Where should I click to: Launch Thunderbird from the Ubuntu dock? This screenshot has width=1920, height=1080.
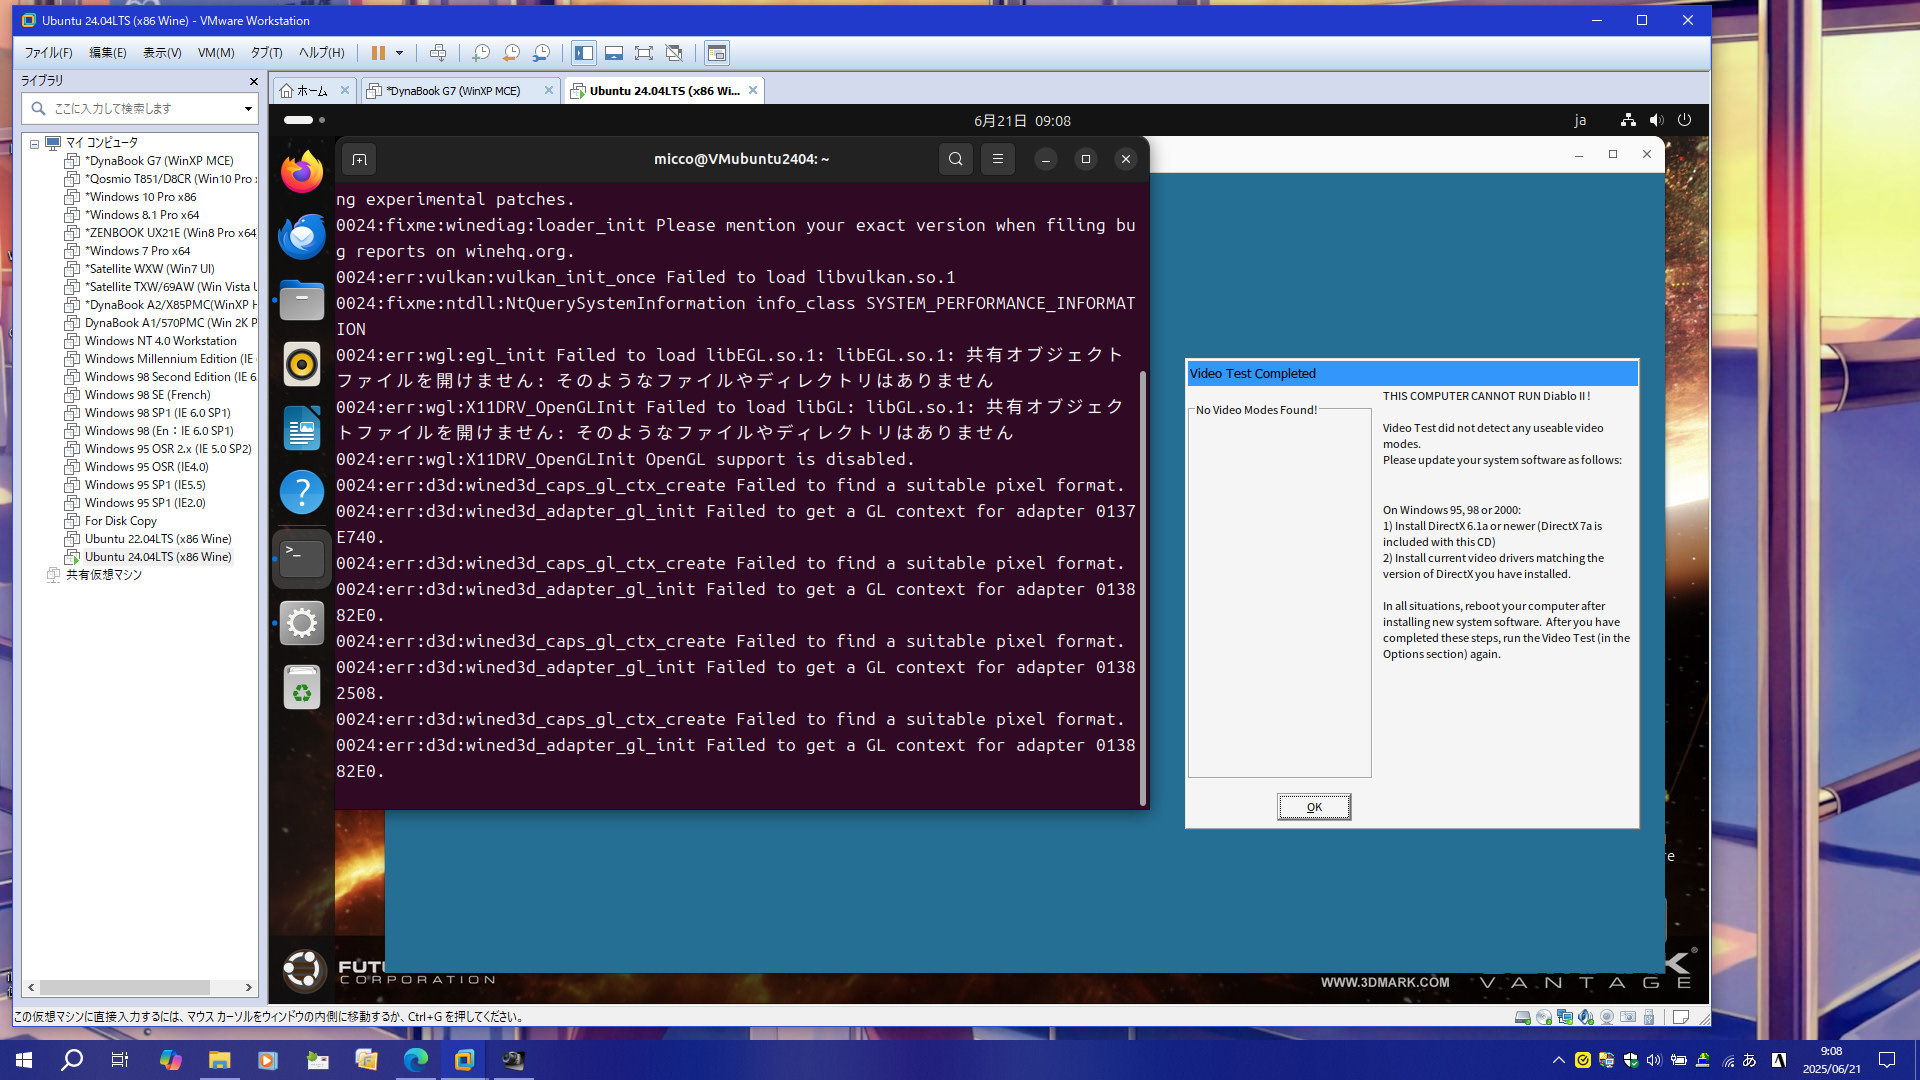[x=301, y=237]
